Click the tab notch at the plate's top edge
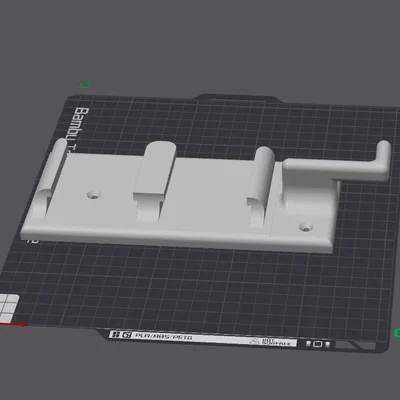 click(238, 98)
